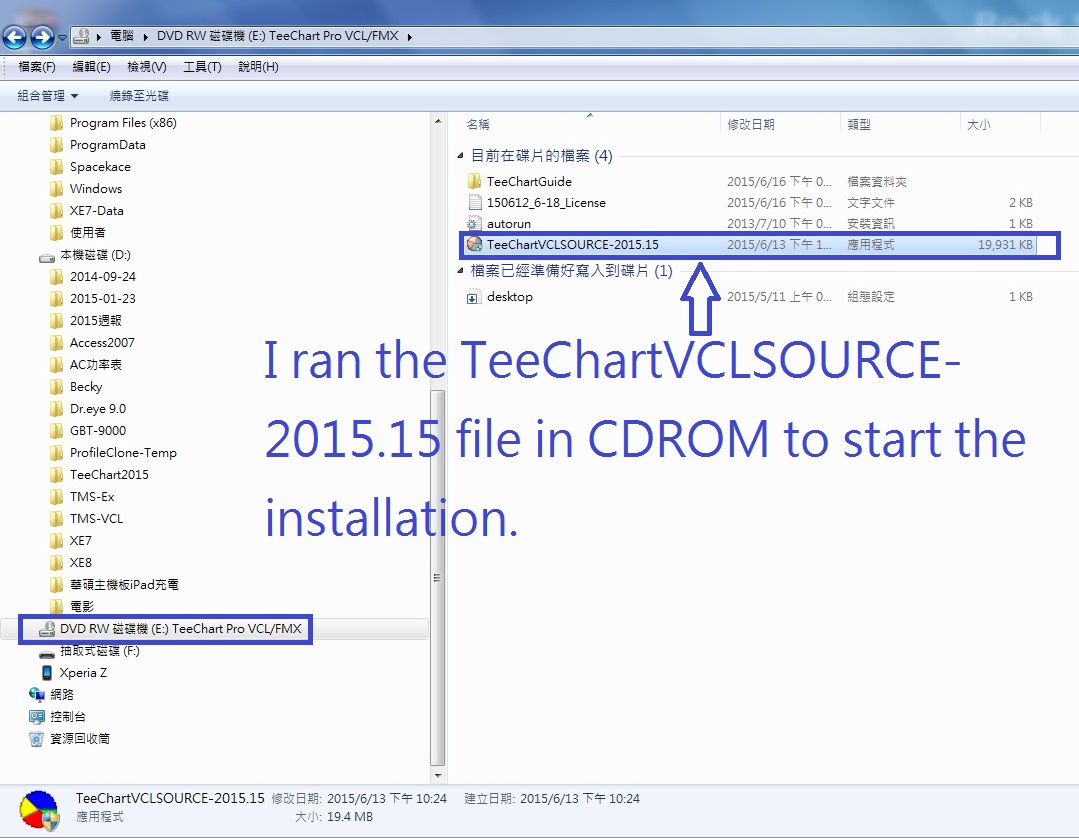
Task: Select Program Files (x86) folder in tree
Action: pyautogui.click(x=122, y=123)
